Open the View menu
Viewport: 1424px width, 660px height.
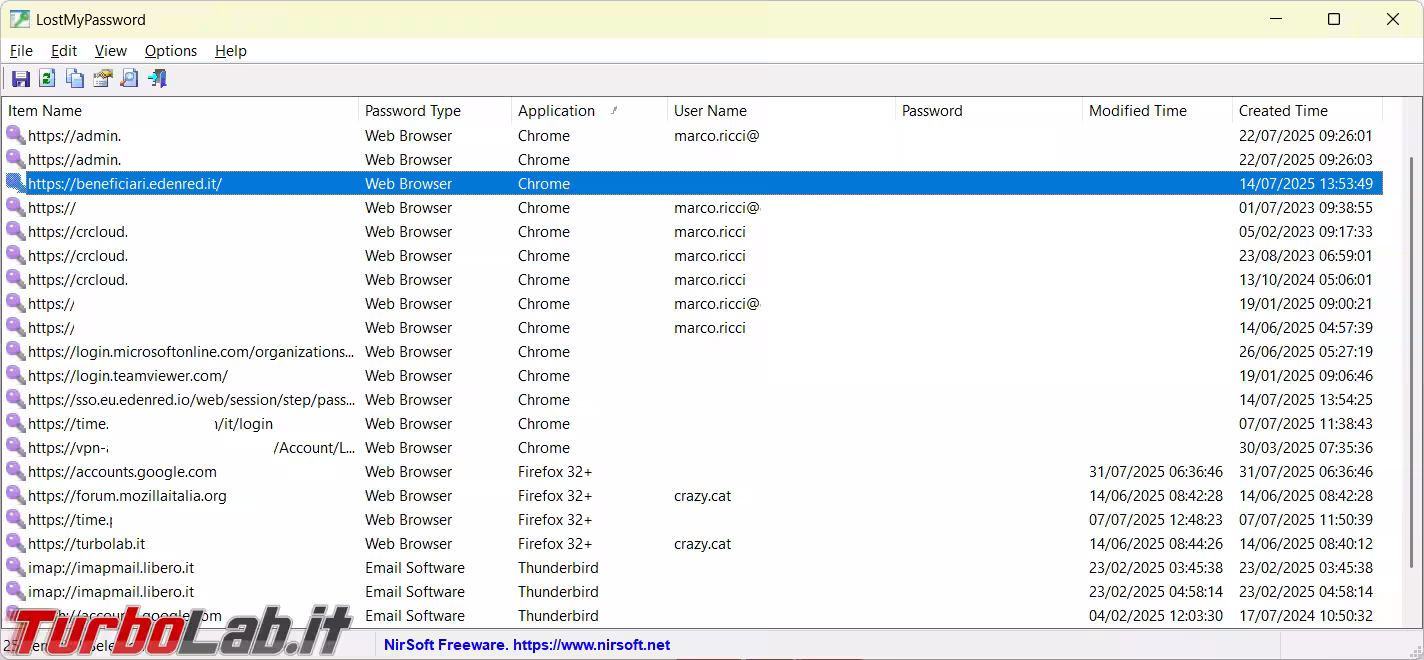[x=111, y=51]
